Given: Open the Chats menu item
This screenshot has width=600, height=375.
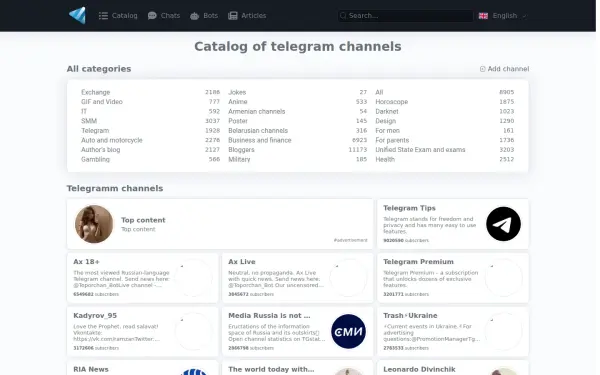Looking at the screenshot, I should (164, 16).
